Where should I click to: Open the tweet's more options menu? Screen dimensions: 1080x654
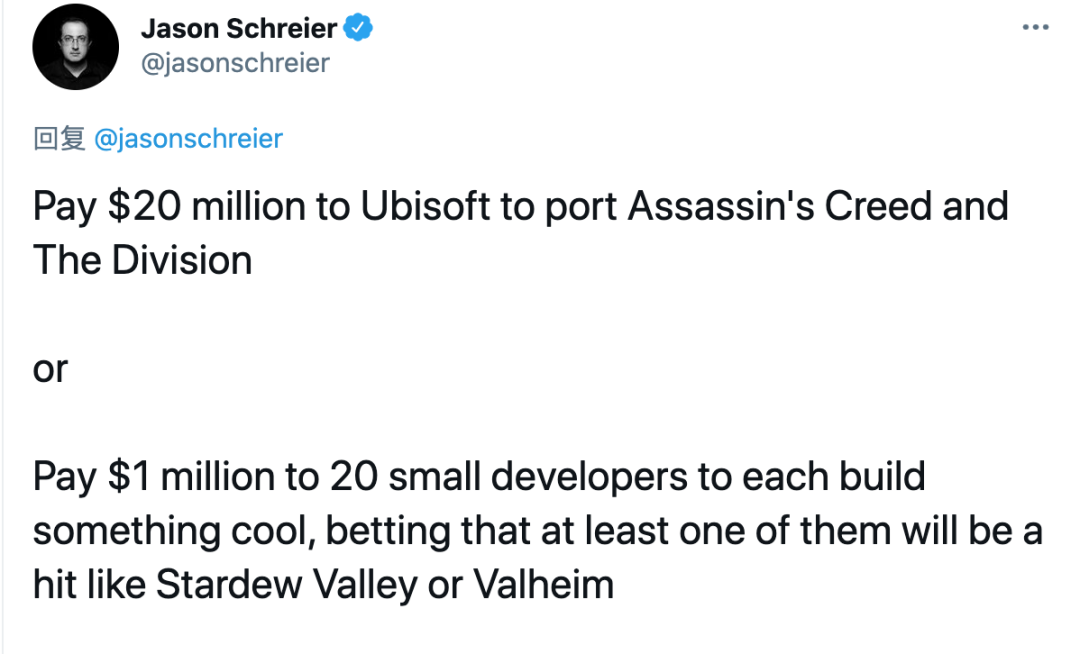point(1035,28)
